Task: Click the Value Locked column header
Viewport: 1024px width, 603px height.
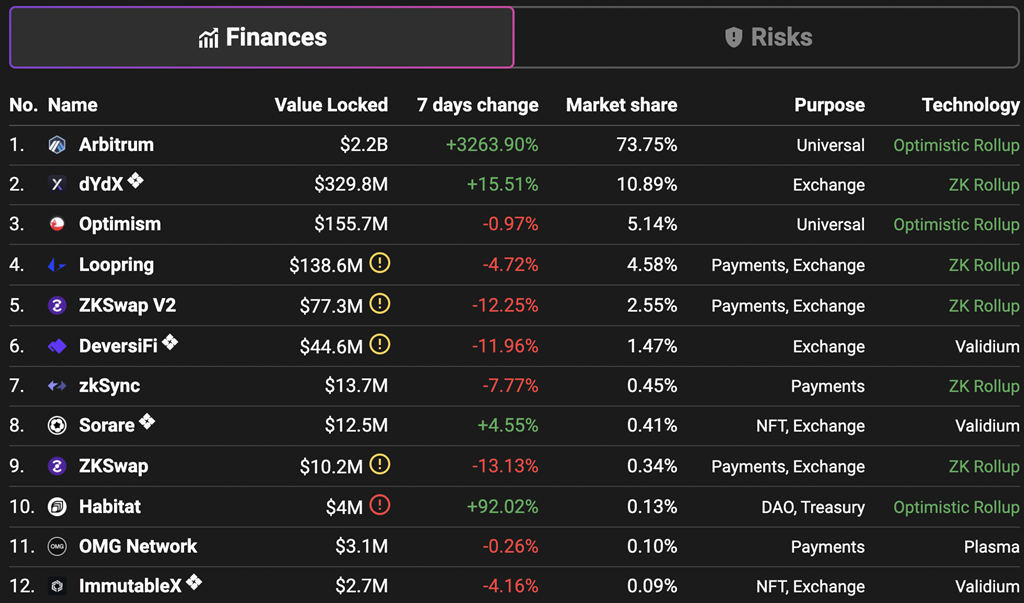Action: (x=331, y=105)
